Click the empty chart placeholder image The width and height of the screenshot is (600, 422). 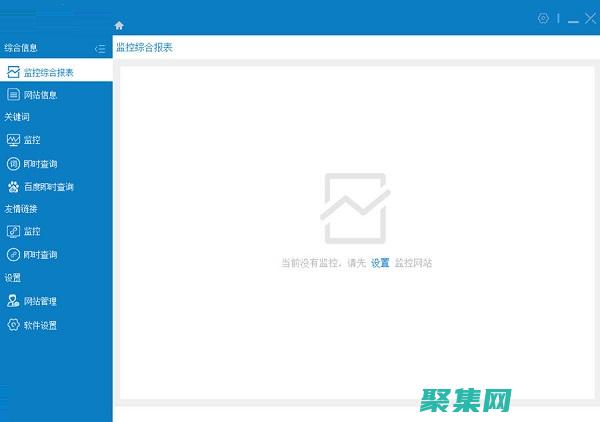point(353,208)
